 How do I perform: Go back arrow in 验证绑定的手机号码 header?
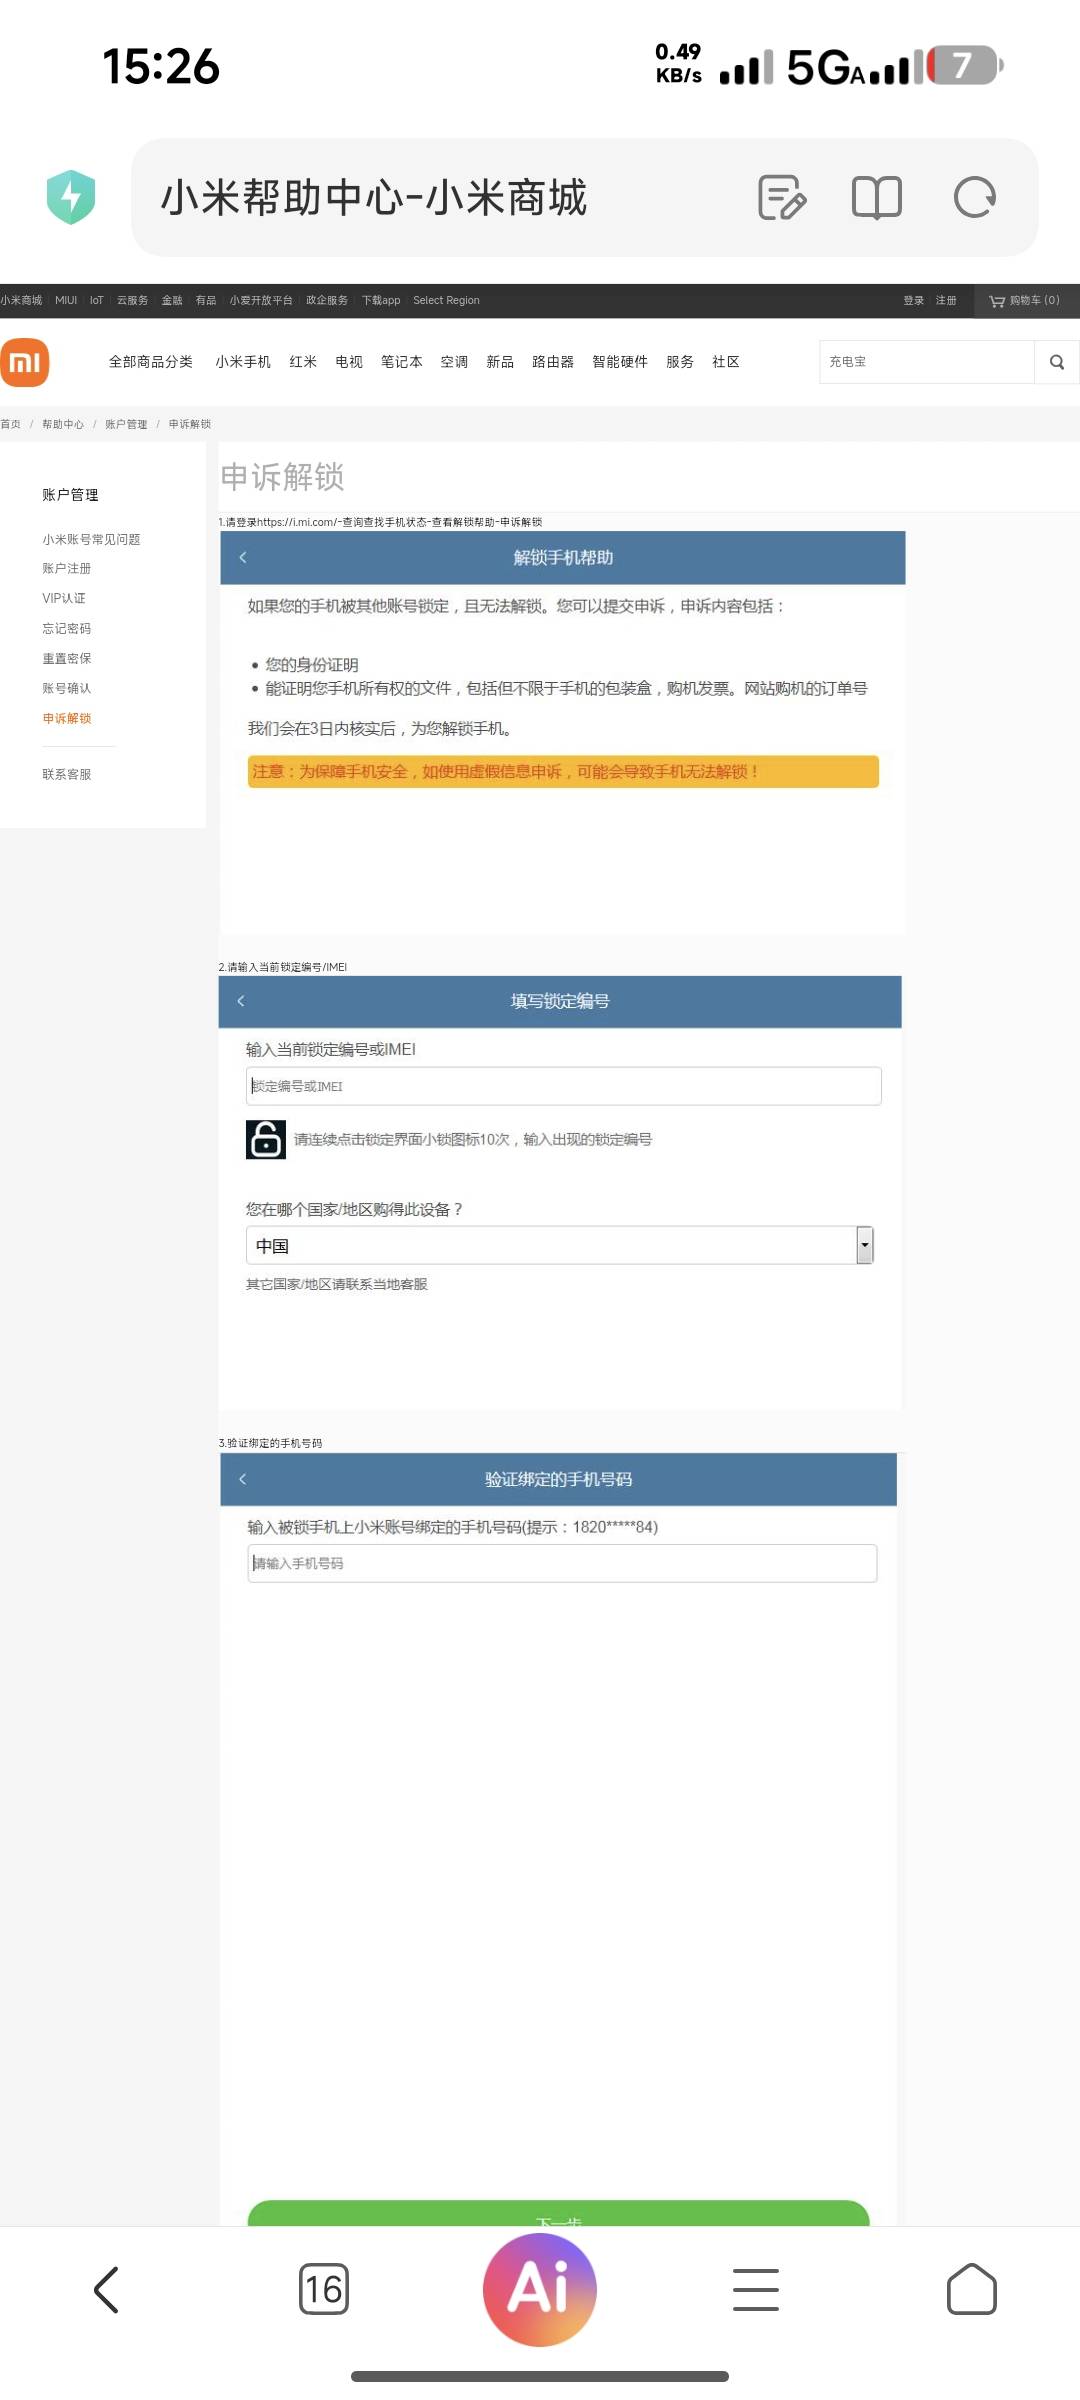pyautogui.click(x=243, y=1479)
